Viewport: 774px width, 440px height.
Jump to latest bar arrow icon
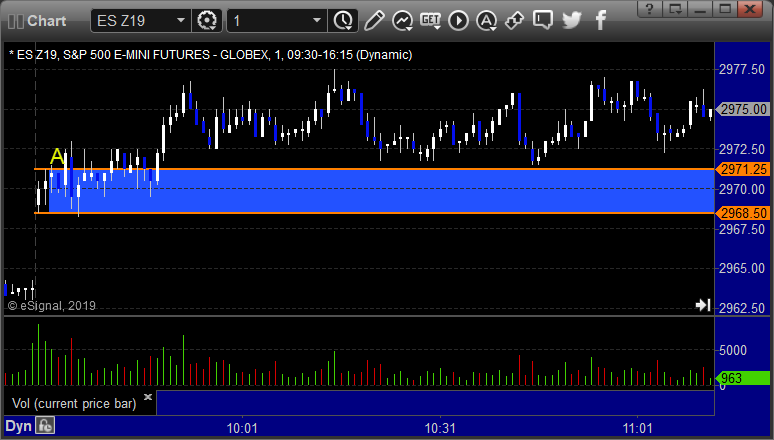703,305
